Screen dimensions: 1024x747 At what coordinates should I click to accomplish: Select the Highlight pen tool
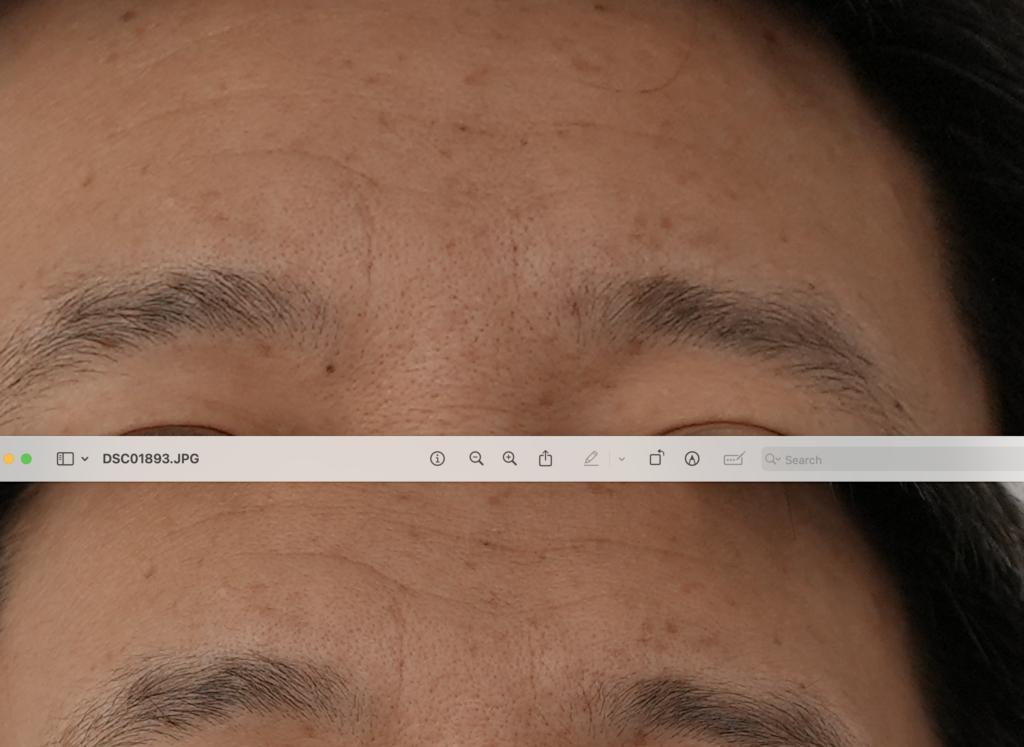click(591, 459)
